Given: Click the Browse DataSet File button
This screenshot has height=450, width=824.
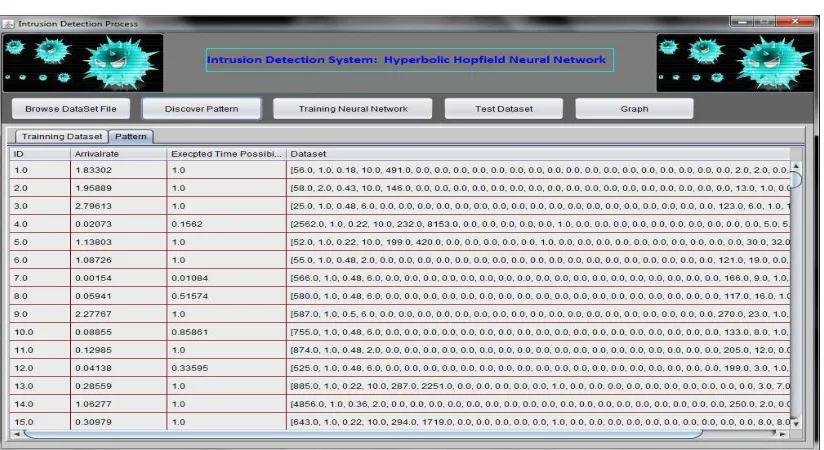Looking at the screenshot, I should [x=71, y=109].
